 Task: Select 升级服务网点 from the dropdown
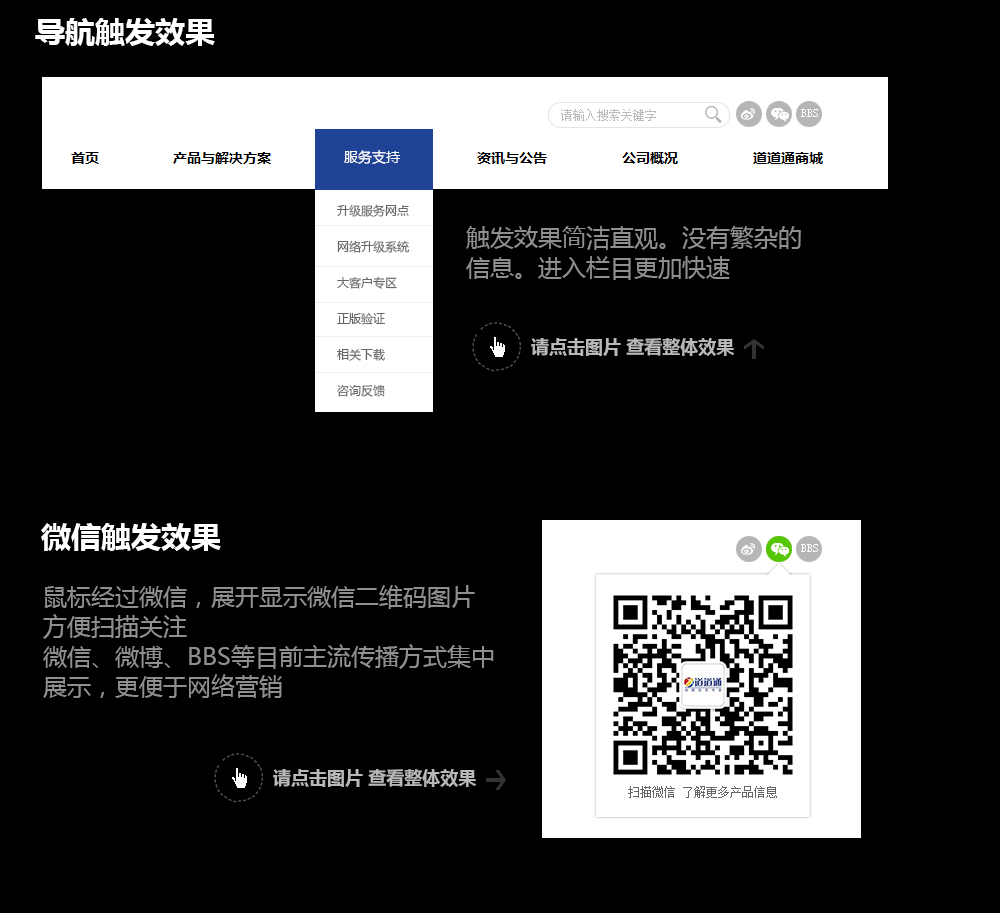click(374, 210)
